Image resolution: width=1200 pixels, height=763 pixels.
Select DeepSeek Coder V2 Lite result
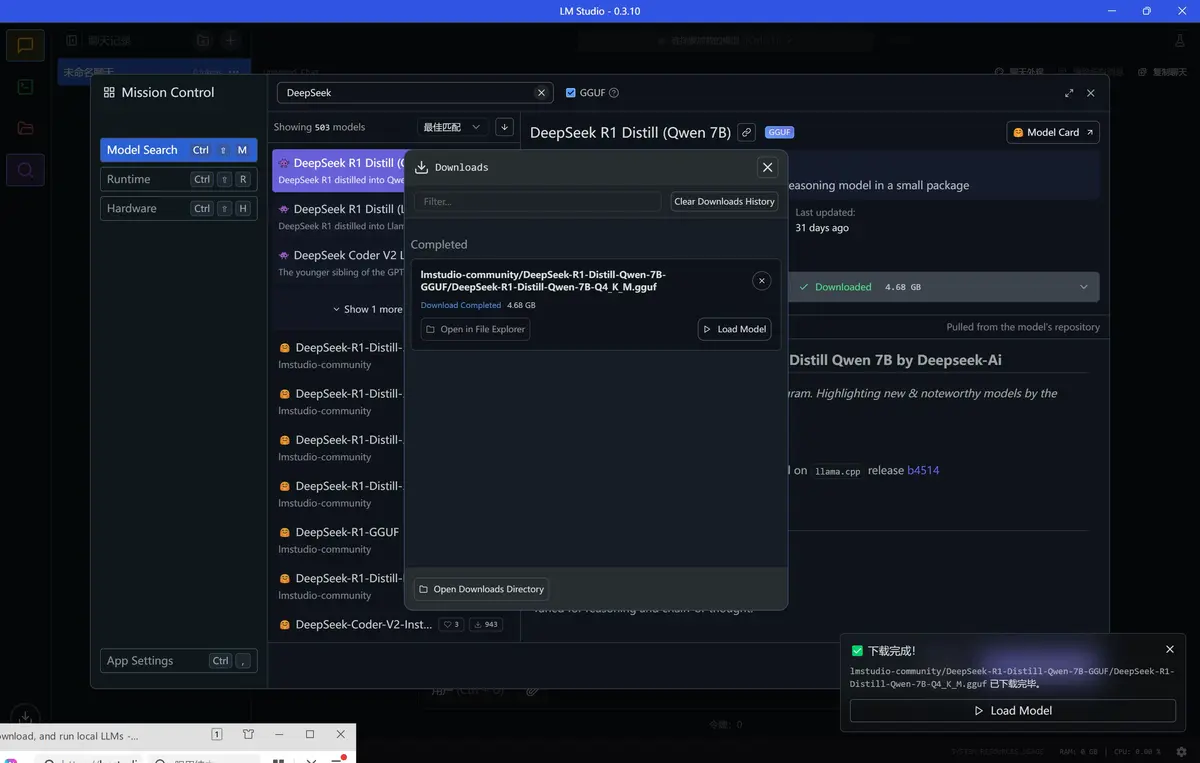tap(340, 262)
